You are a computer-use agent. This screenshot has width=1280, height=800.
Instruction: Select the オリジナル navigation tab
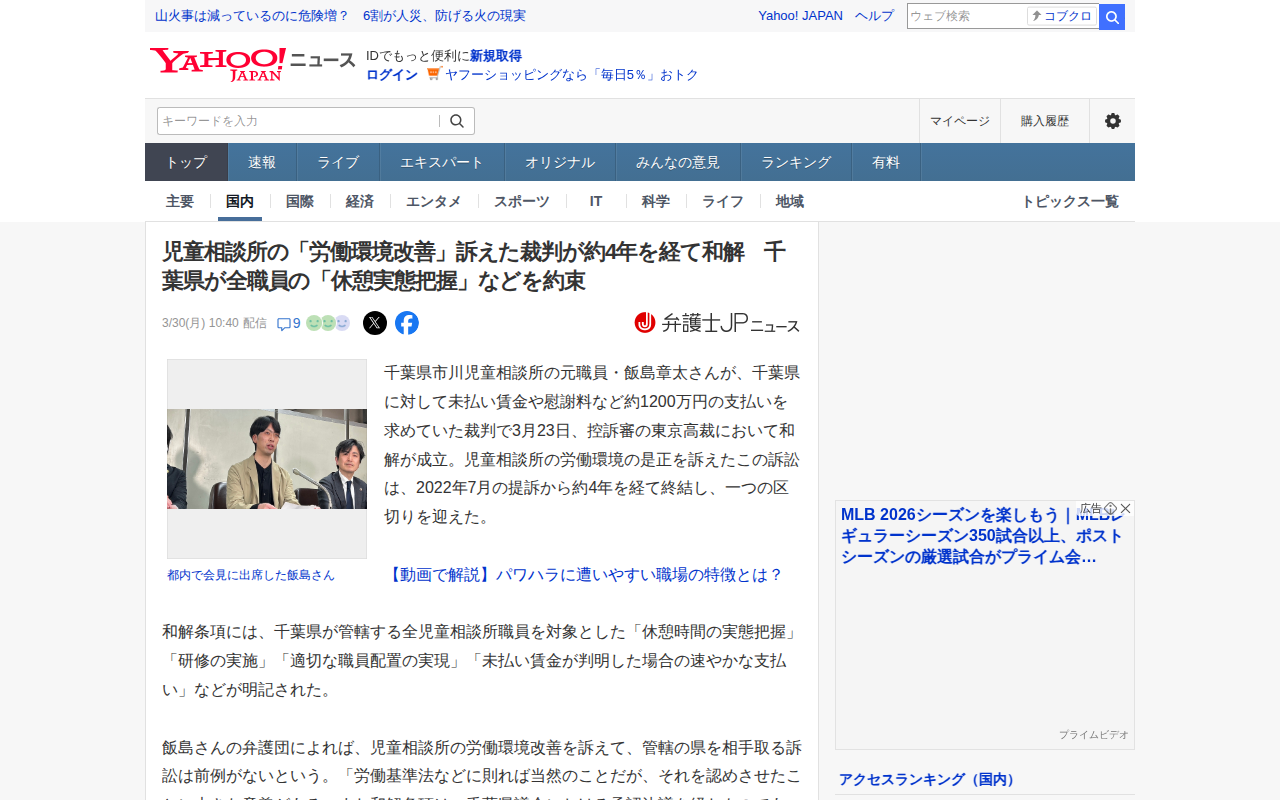[x=560, y=162]
